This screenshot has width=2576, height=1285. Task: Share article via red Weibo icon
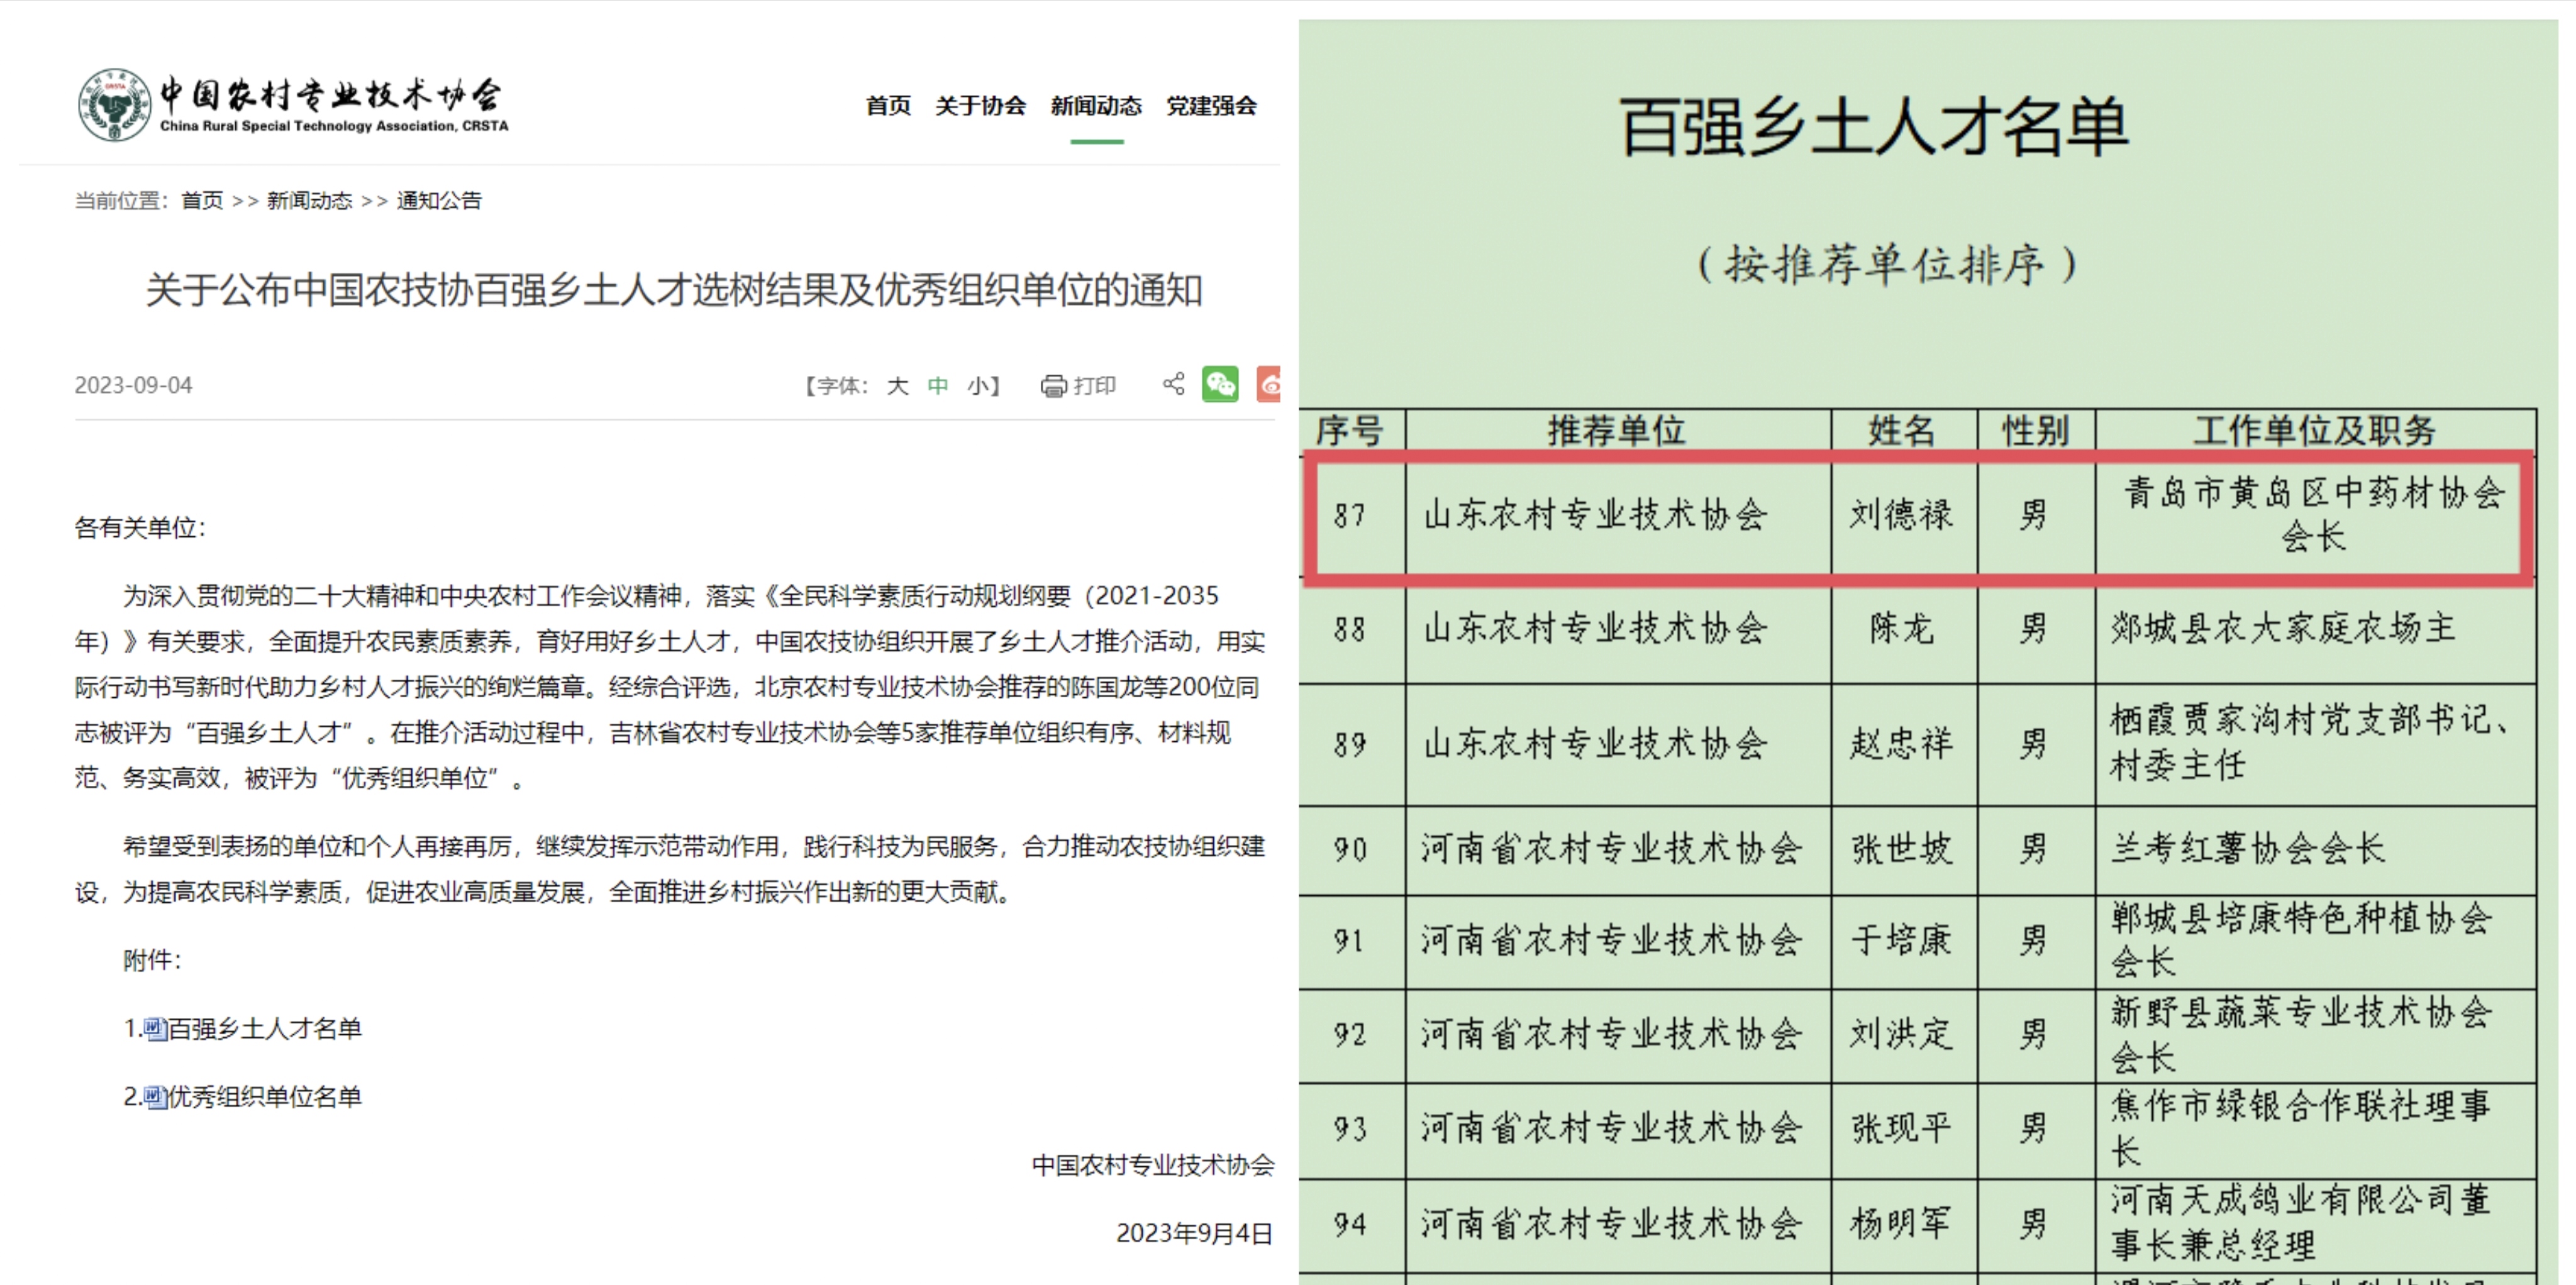pyautogui.click(x=1269, y=384)
